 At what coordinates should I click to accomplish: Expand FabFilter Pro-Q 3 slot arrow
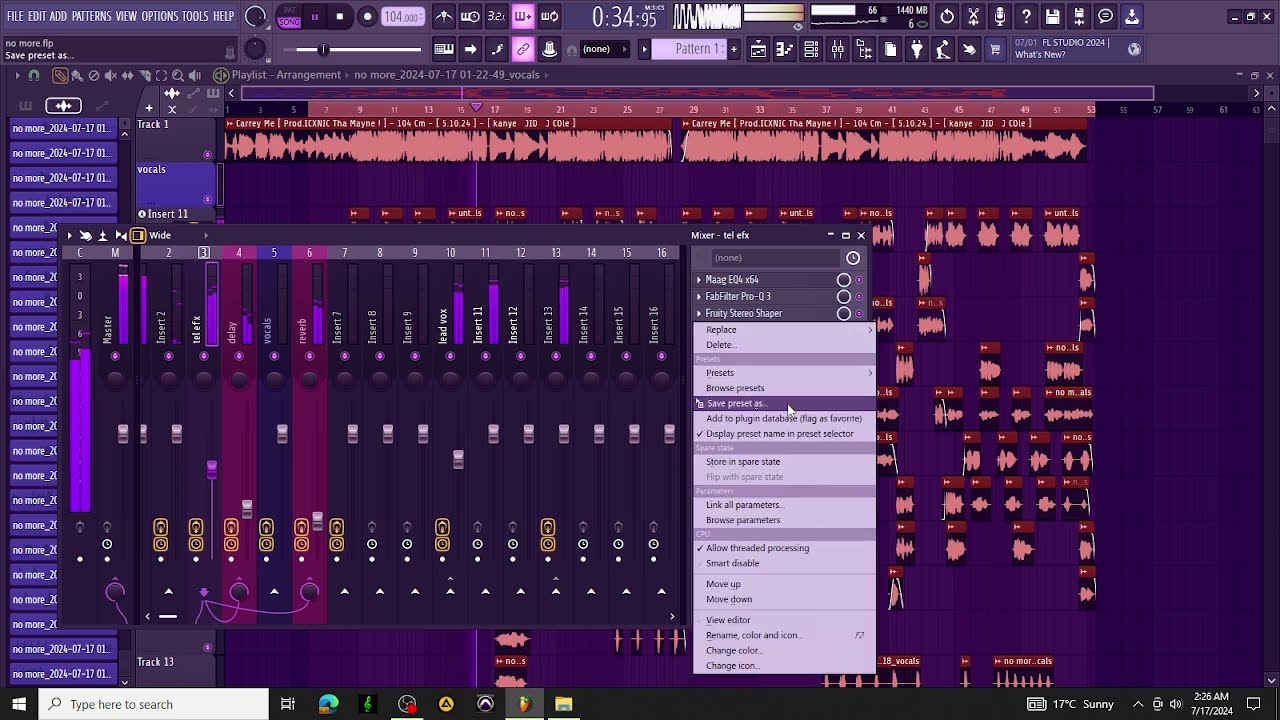[699, 297]
